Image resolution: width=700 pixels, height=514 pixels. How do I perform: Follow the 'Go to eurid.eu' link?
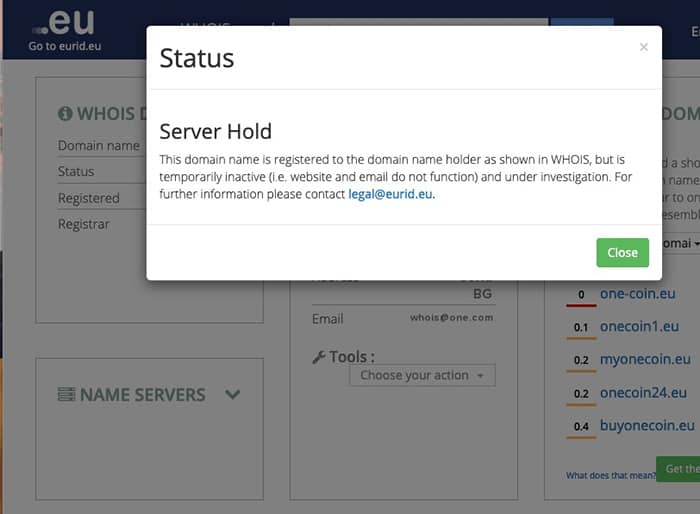click(65, 46)
